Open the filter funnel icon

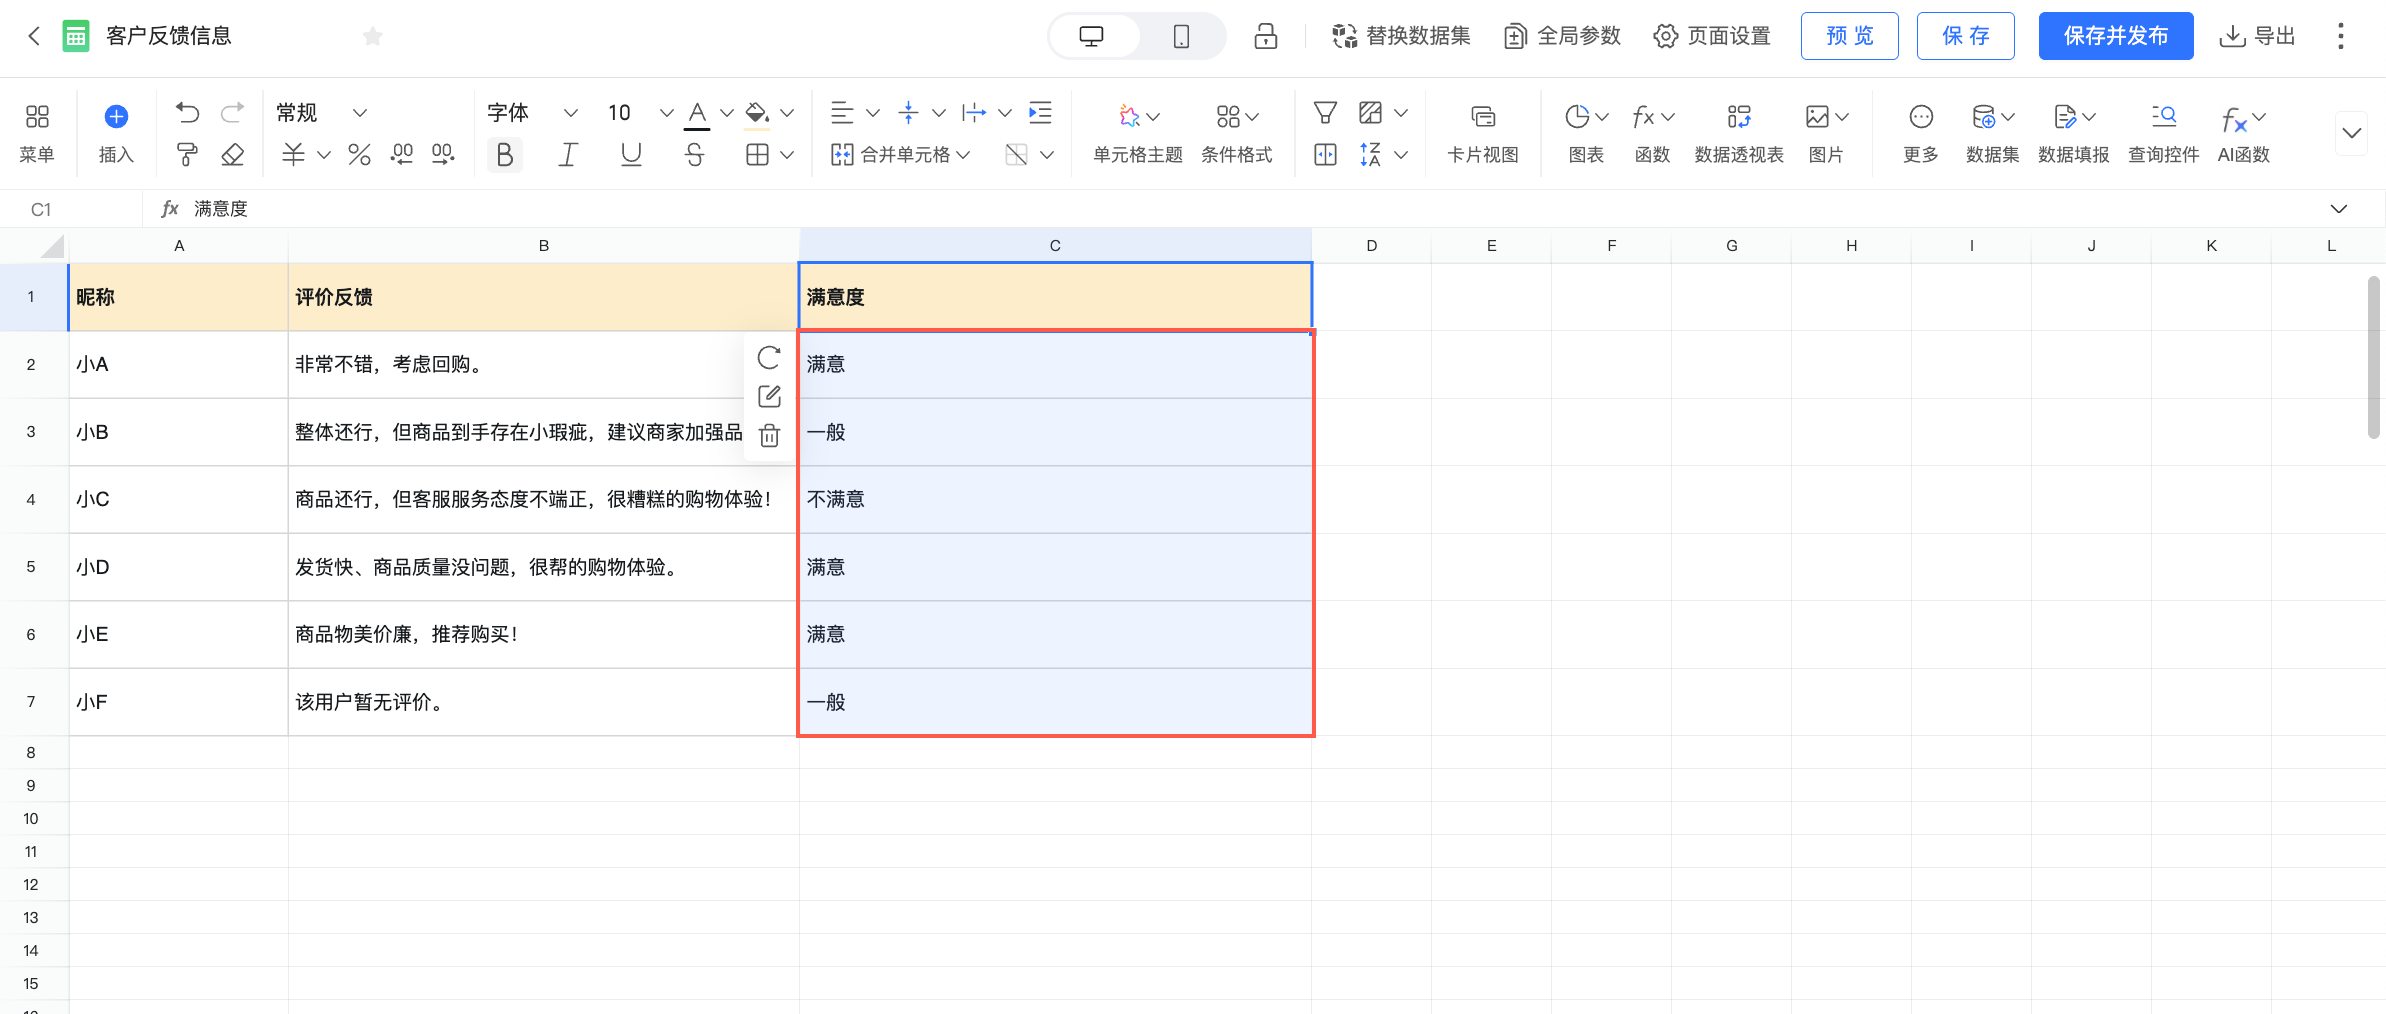point(1325,113)
